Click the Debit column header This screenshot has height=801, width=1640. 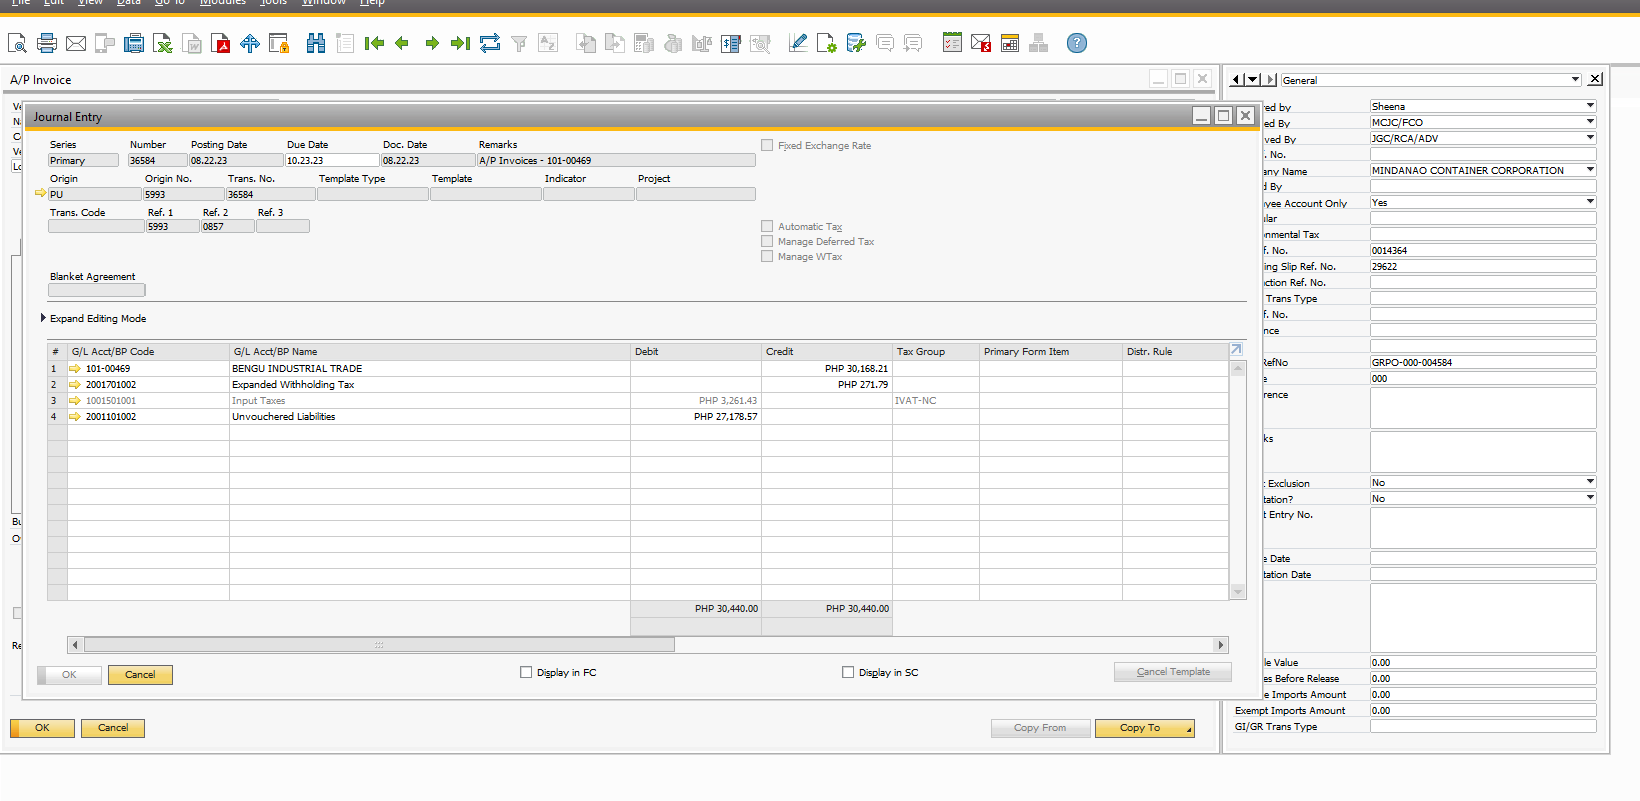[x=696, y=352]
